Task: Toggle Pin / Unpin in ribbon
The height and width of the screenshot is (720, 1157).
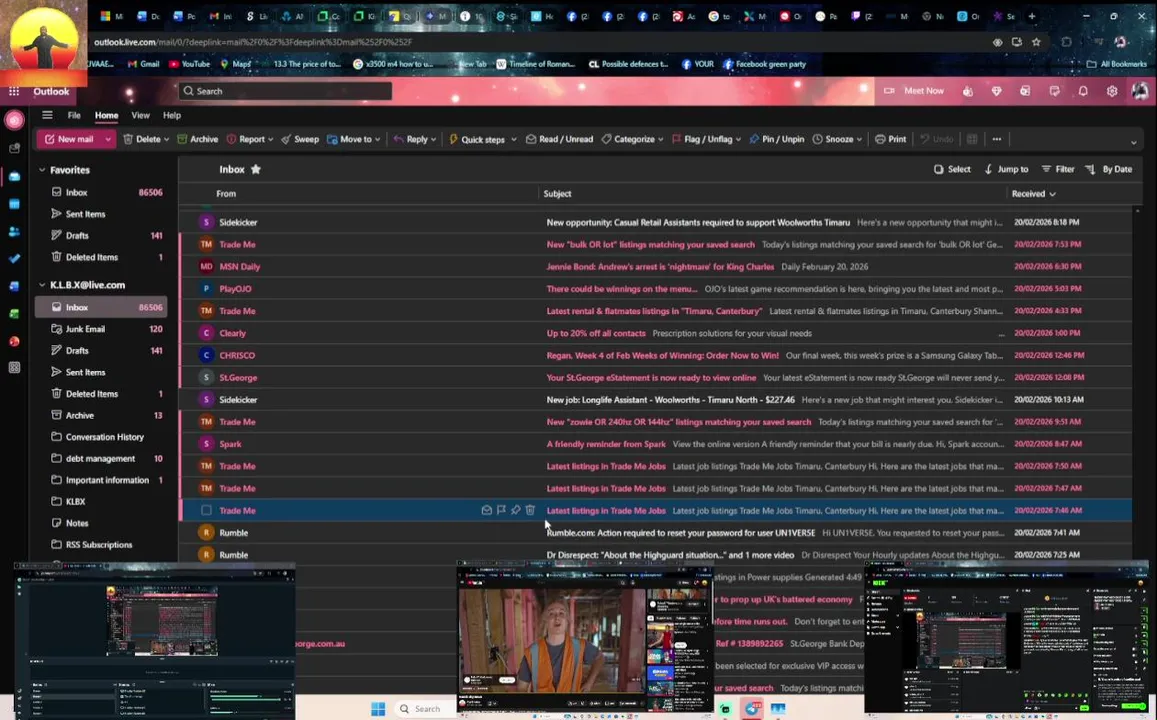Action: pyautogui.click(x=776, y=139)
